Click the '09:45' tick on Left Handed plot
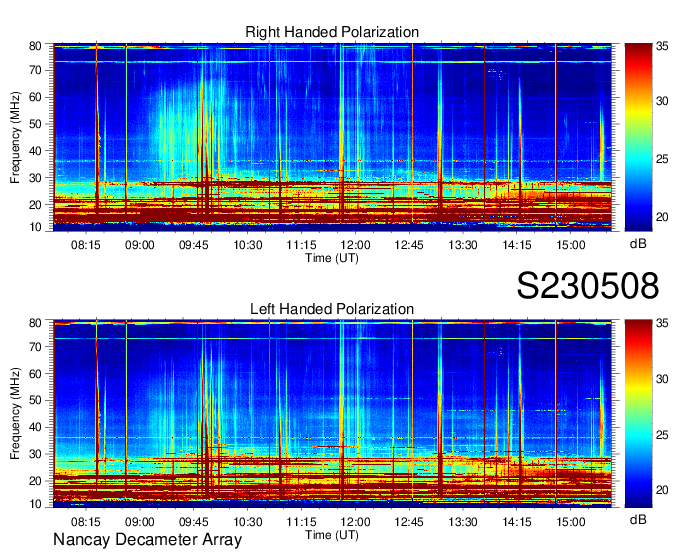The image size is (680, 552). pos(193,522)
